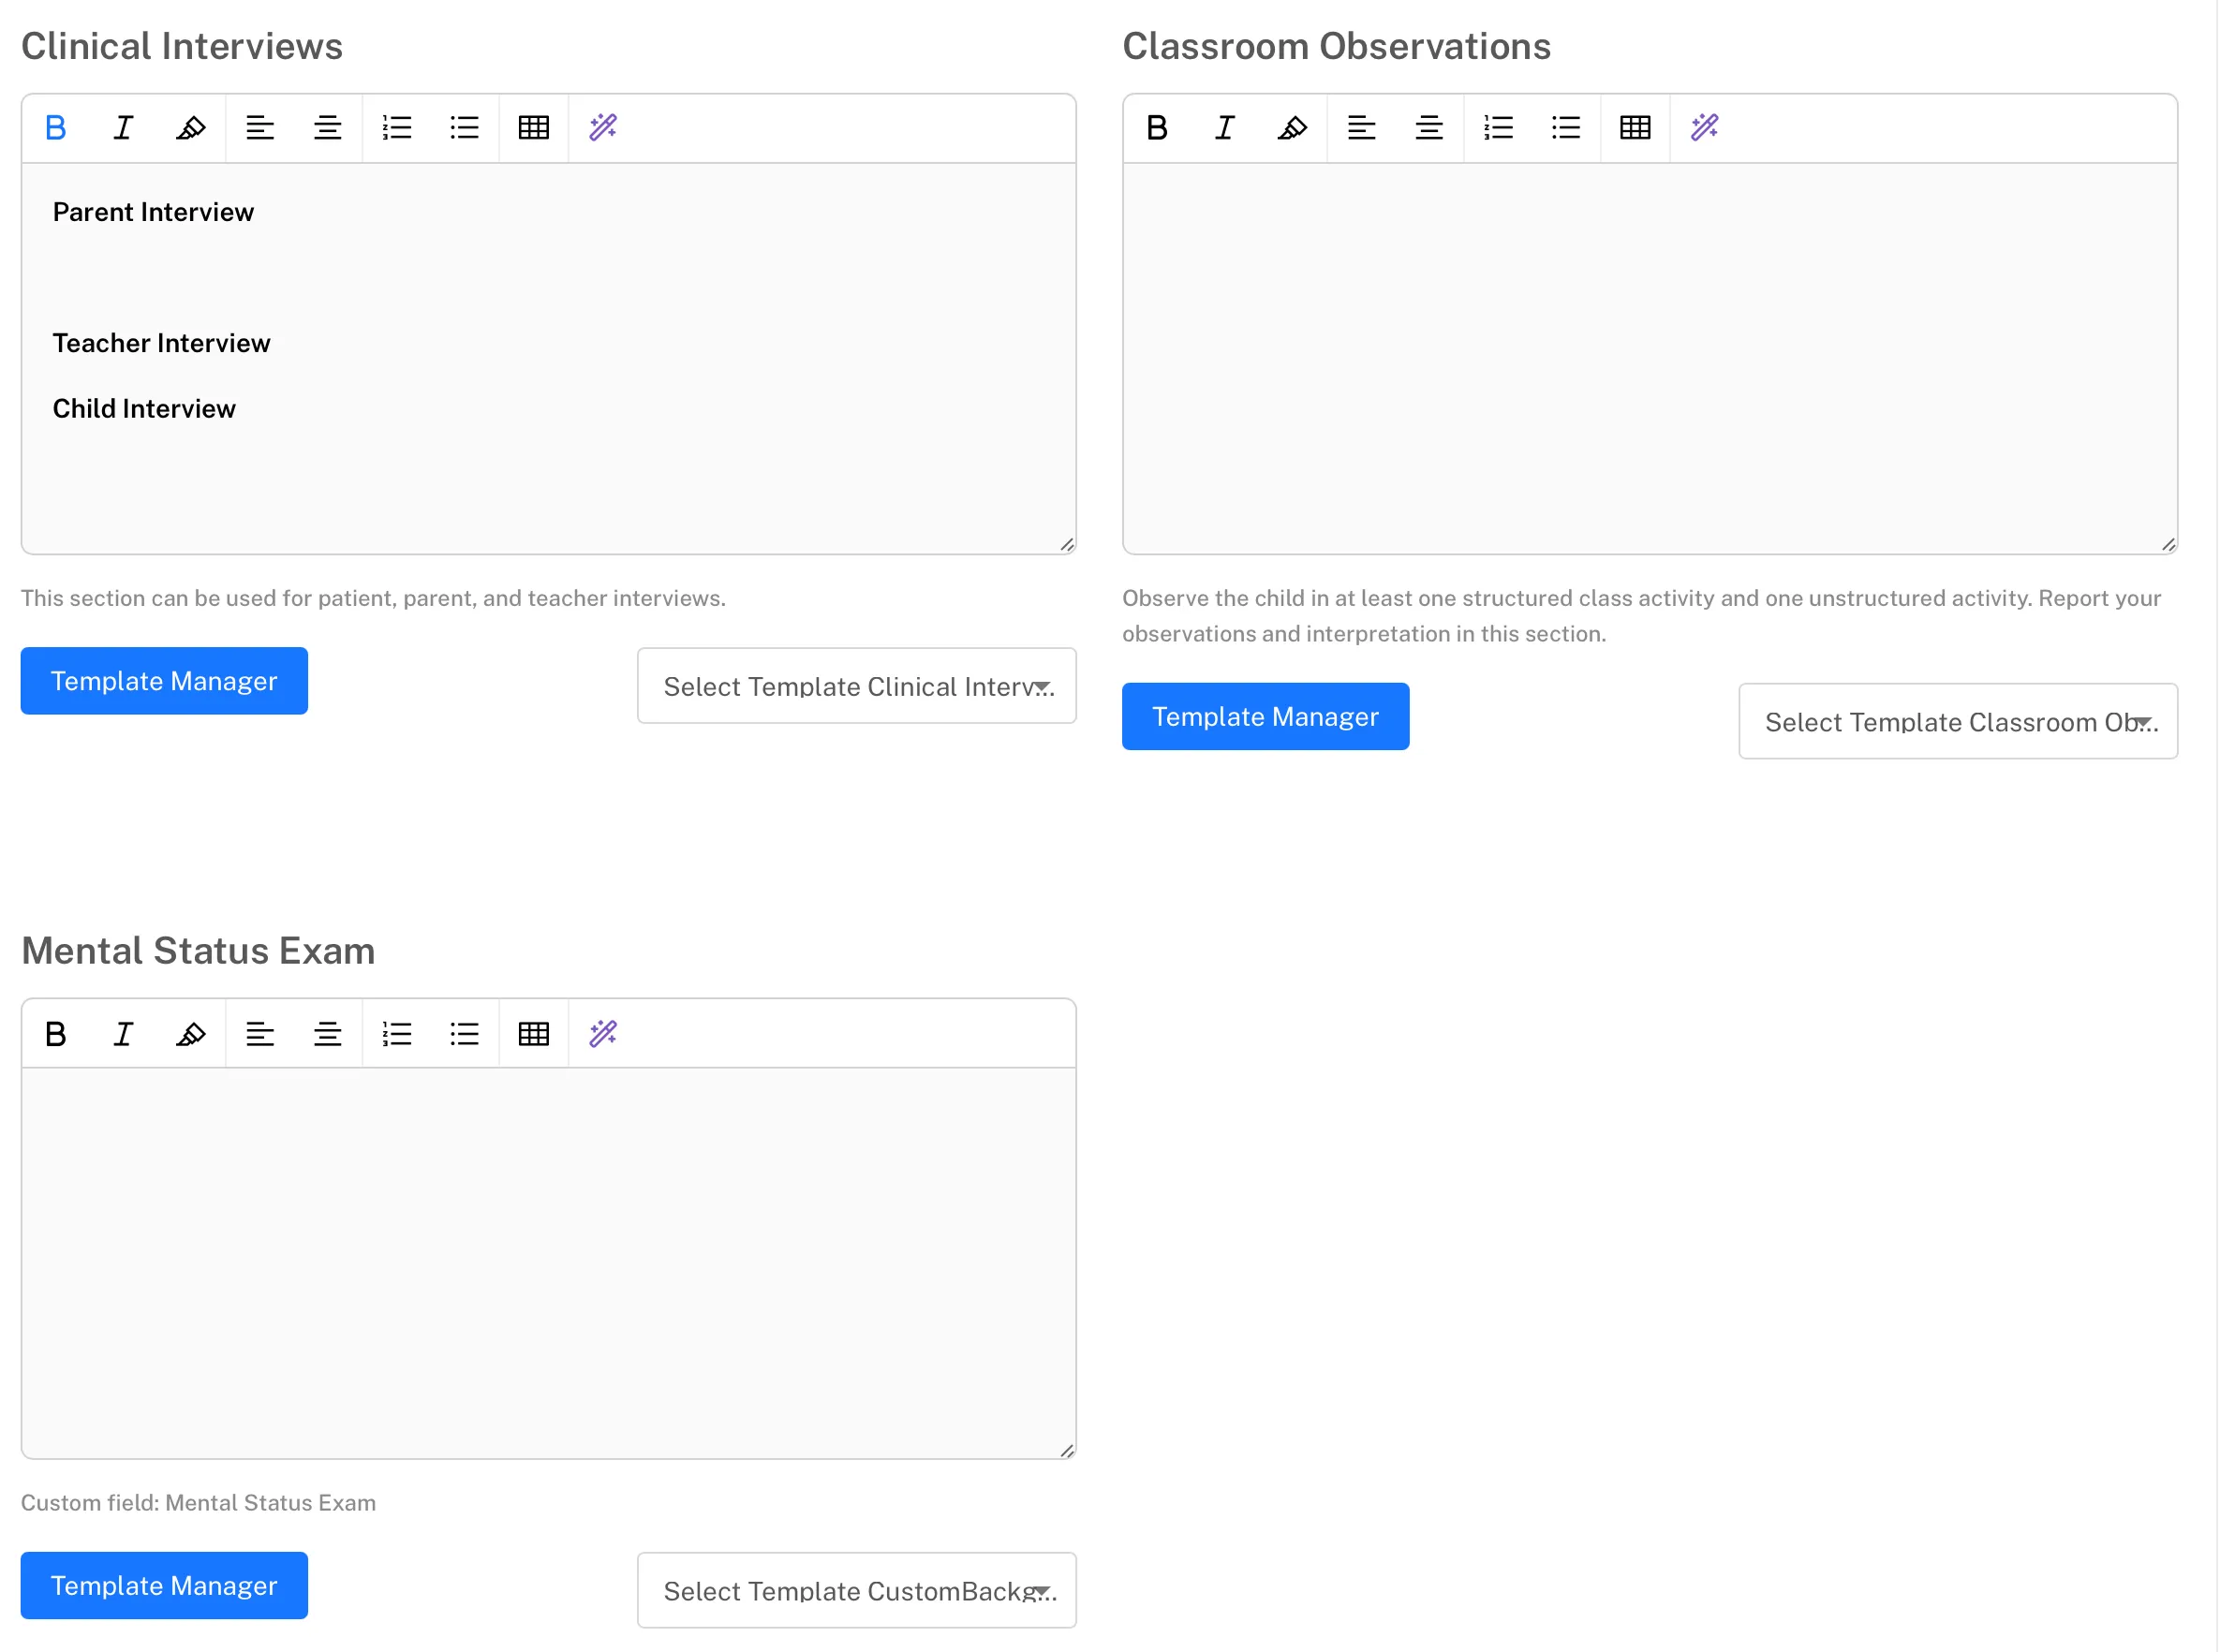2220x1652 pixels.
Task: Open Template Manager under Classroom Observations
Action: pos(1265,717)
